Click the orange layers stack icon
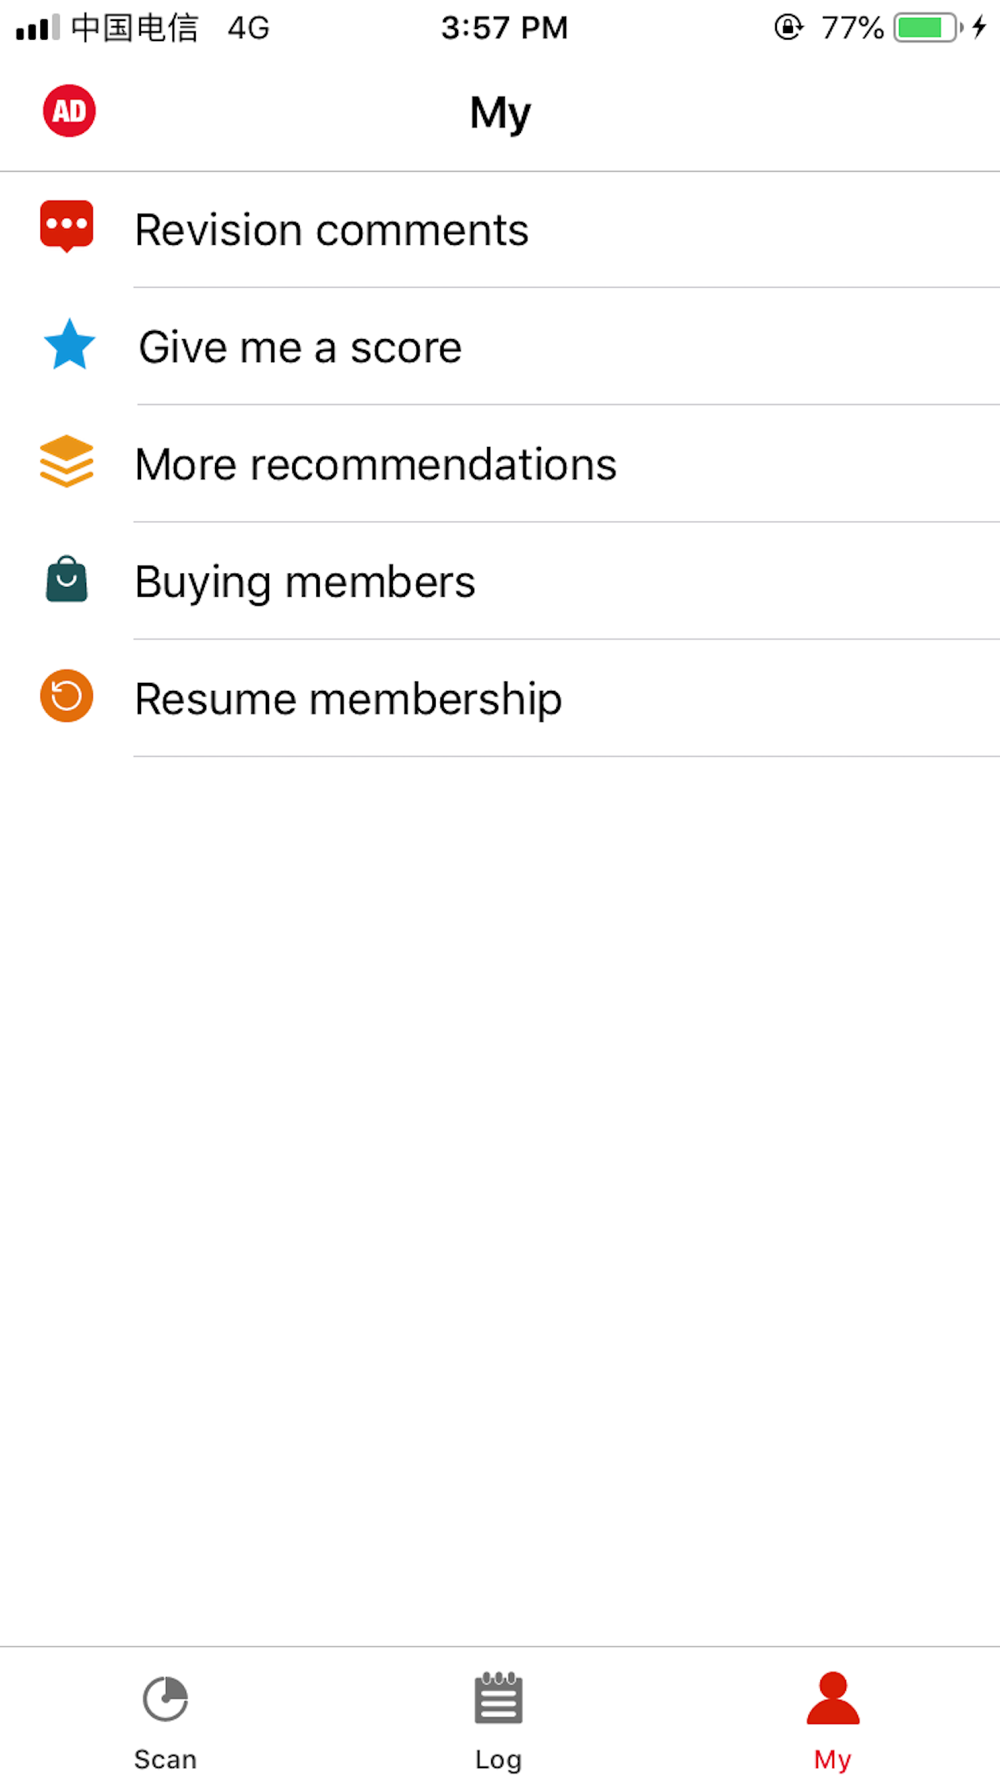 (x=67, y=462)
